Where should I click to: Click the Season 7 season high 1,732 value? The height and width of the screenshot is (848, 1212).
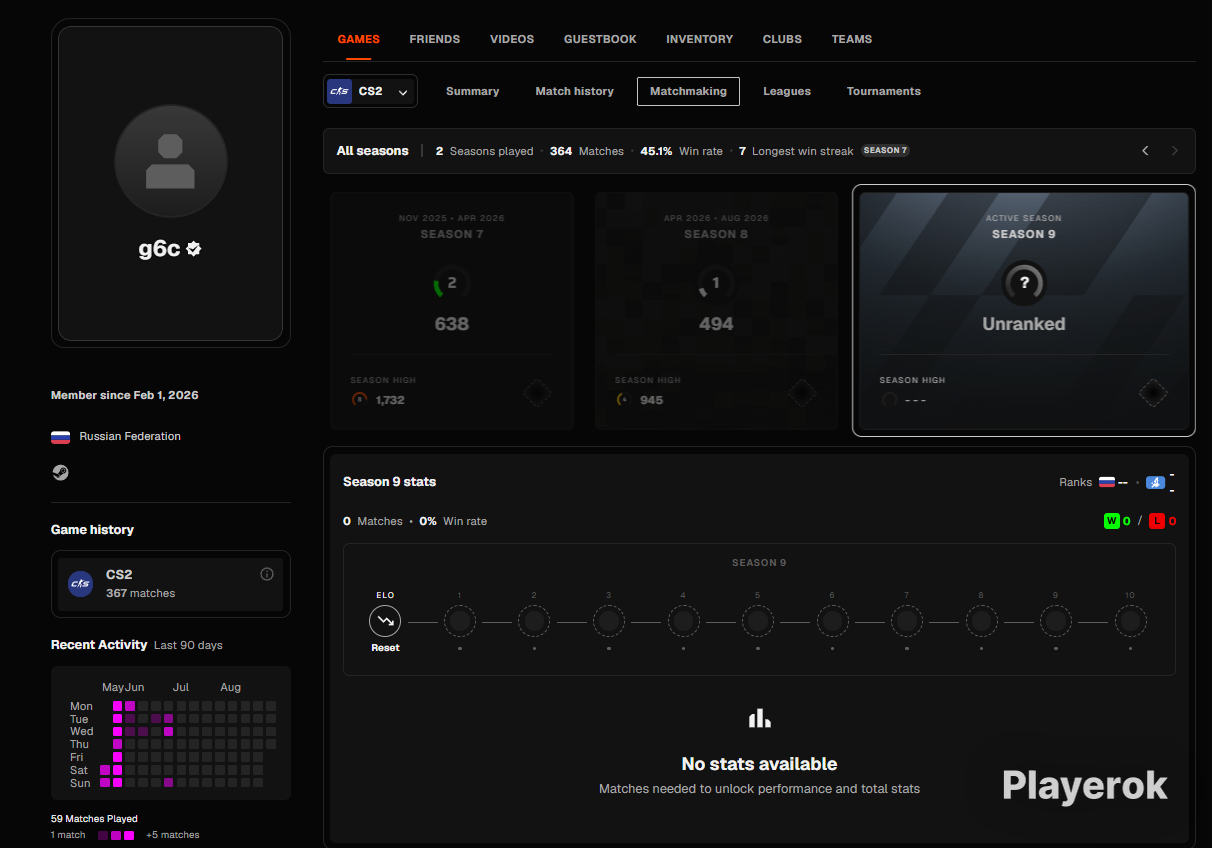pyautogui.click(x=390, y=400)
